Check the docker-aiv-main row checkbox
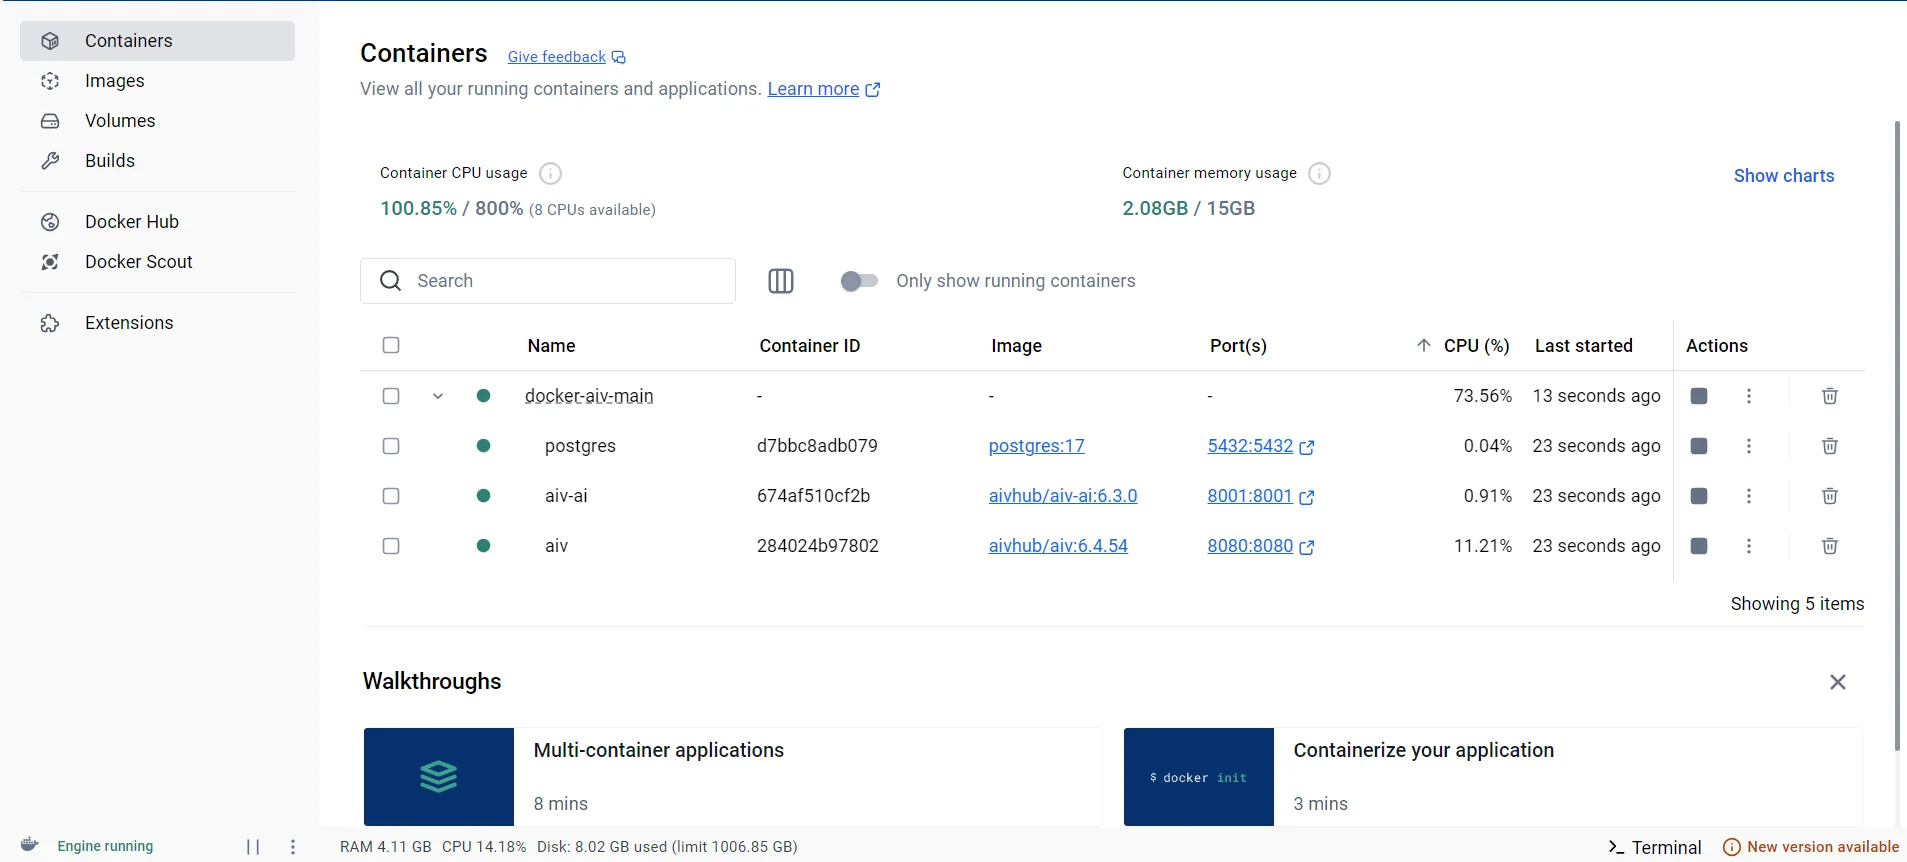The image size is (1907, 862). 391,396
